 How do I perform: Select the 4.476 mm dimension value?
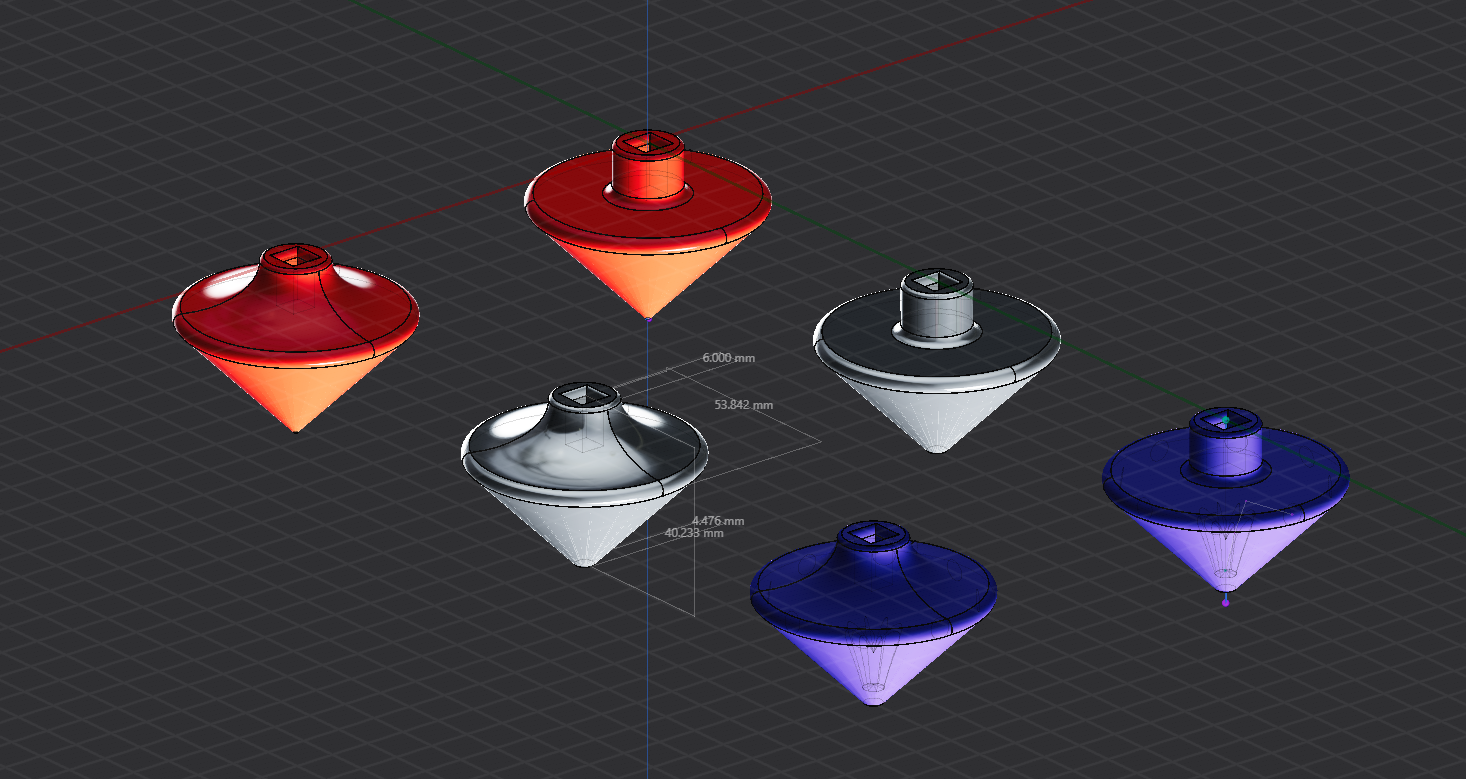[718, 521]
